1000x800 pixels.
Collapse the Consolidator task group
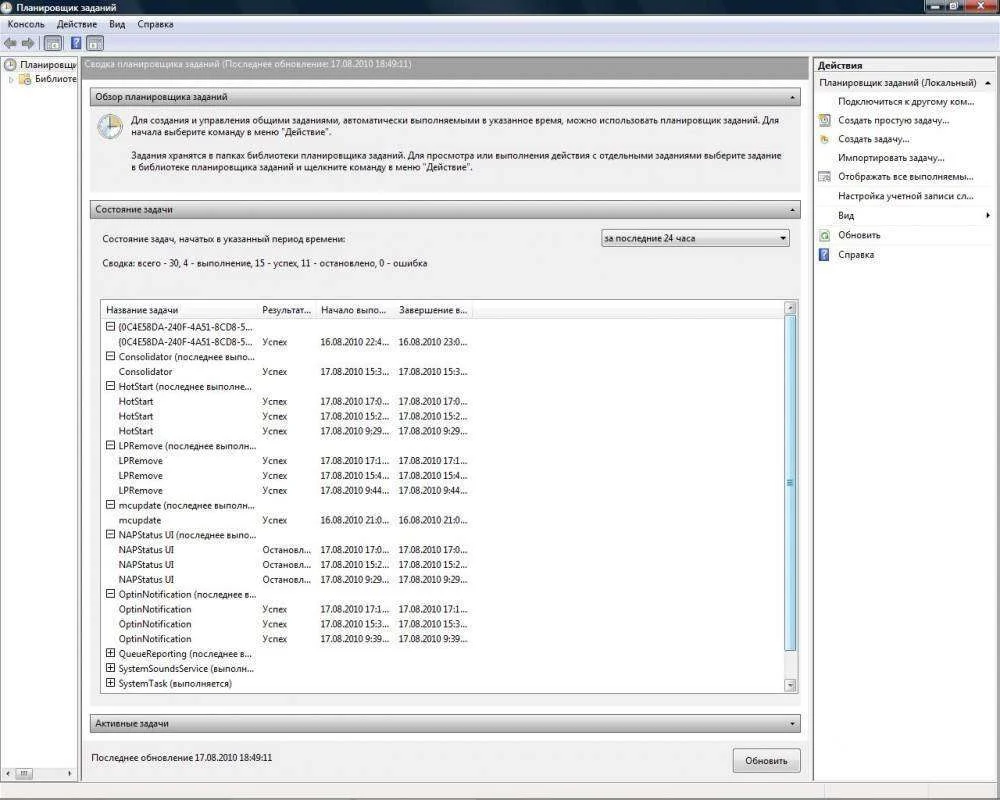coord(110,357)
